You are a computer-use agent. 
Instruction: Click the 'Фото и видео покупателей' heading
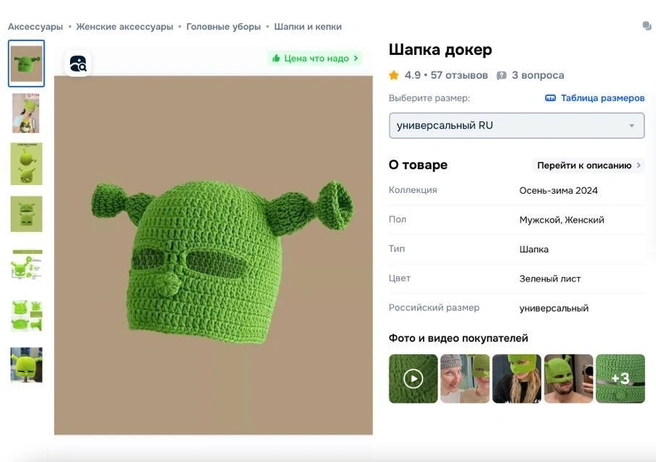pos(459,338)
